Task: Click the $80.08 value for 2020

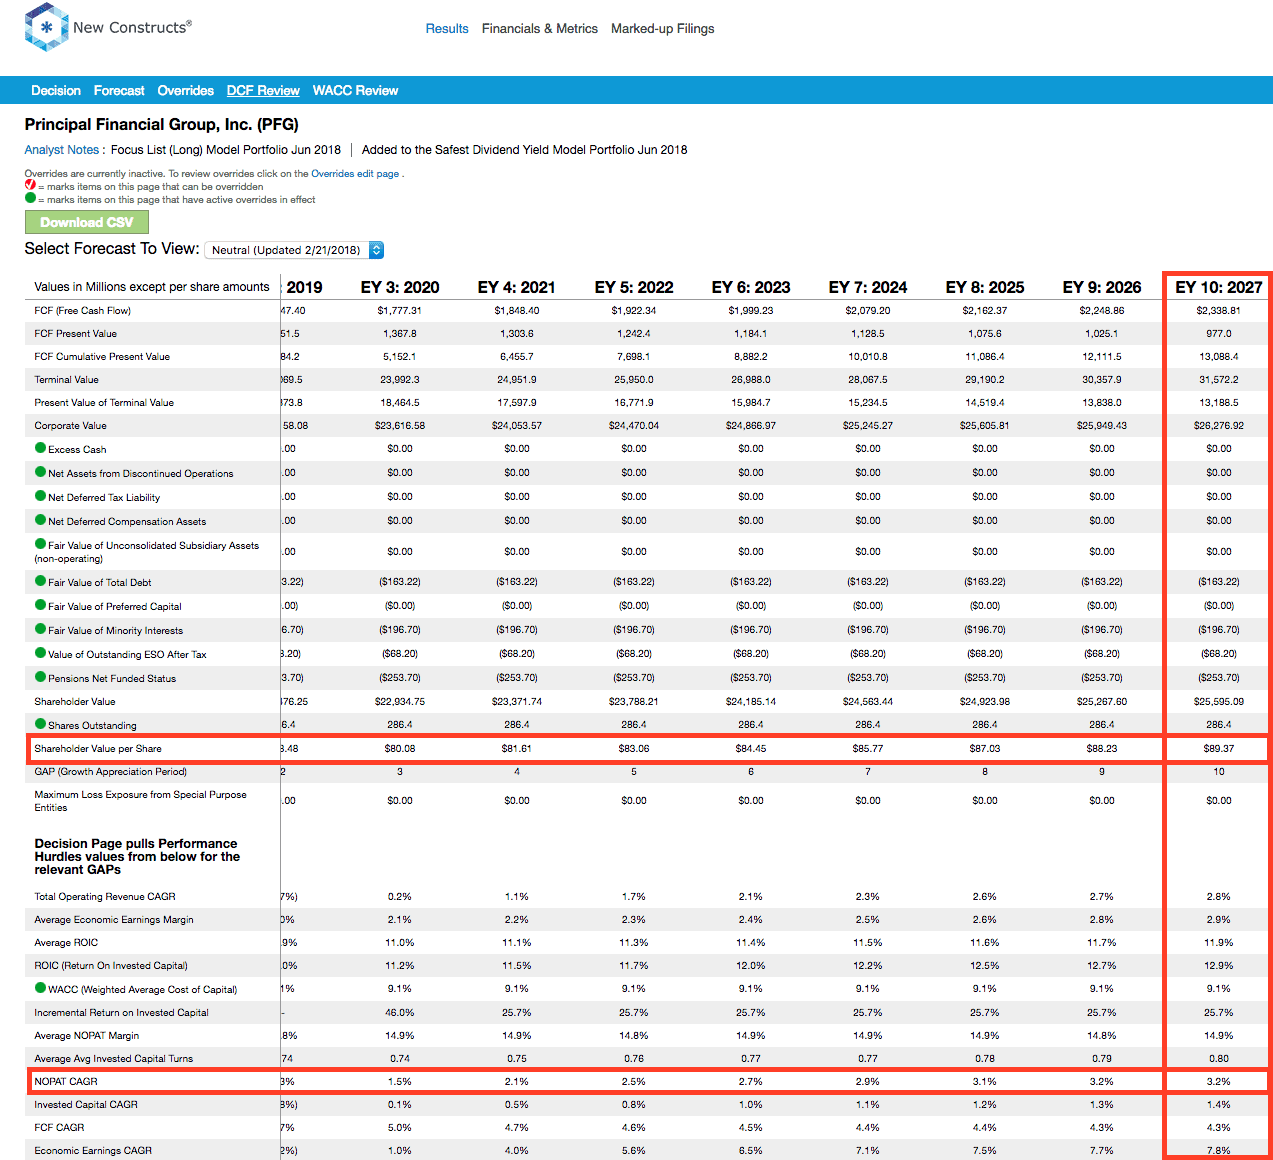Action: (x=400, y=748)
